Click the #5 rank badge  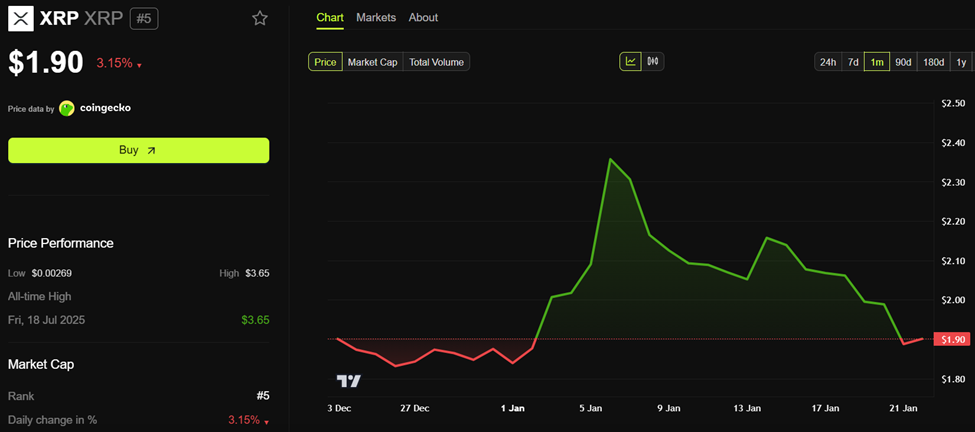click(x=144, y=18)
